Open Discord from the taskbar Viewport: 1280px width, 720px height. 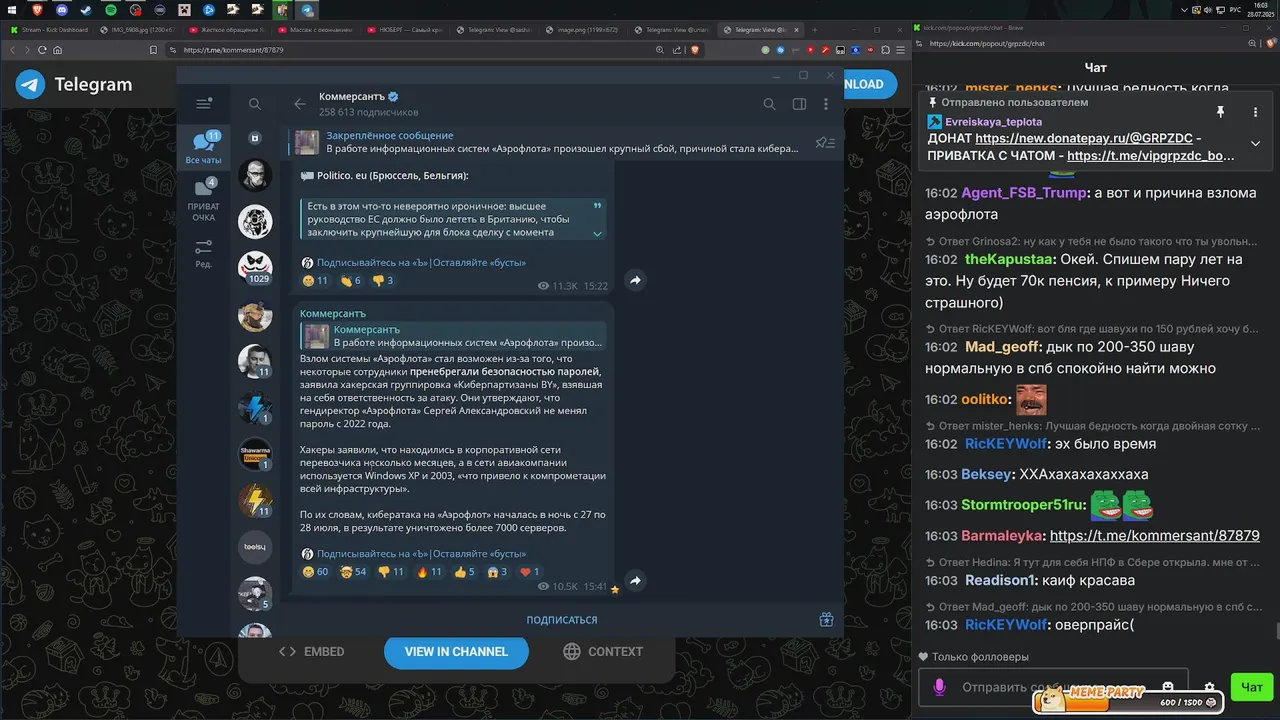(x=61, y=10)
